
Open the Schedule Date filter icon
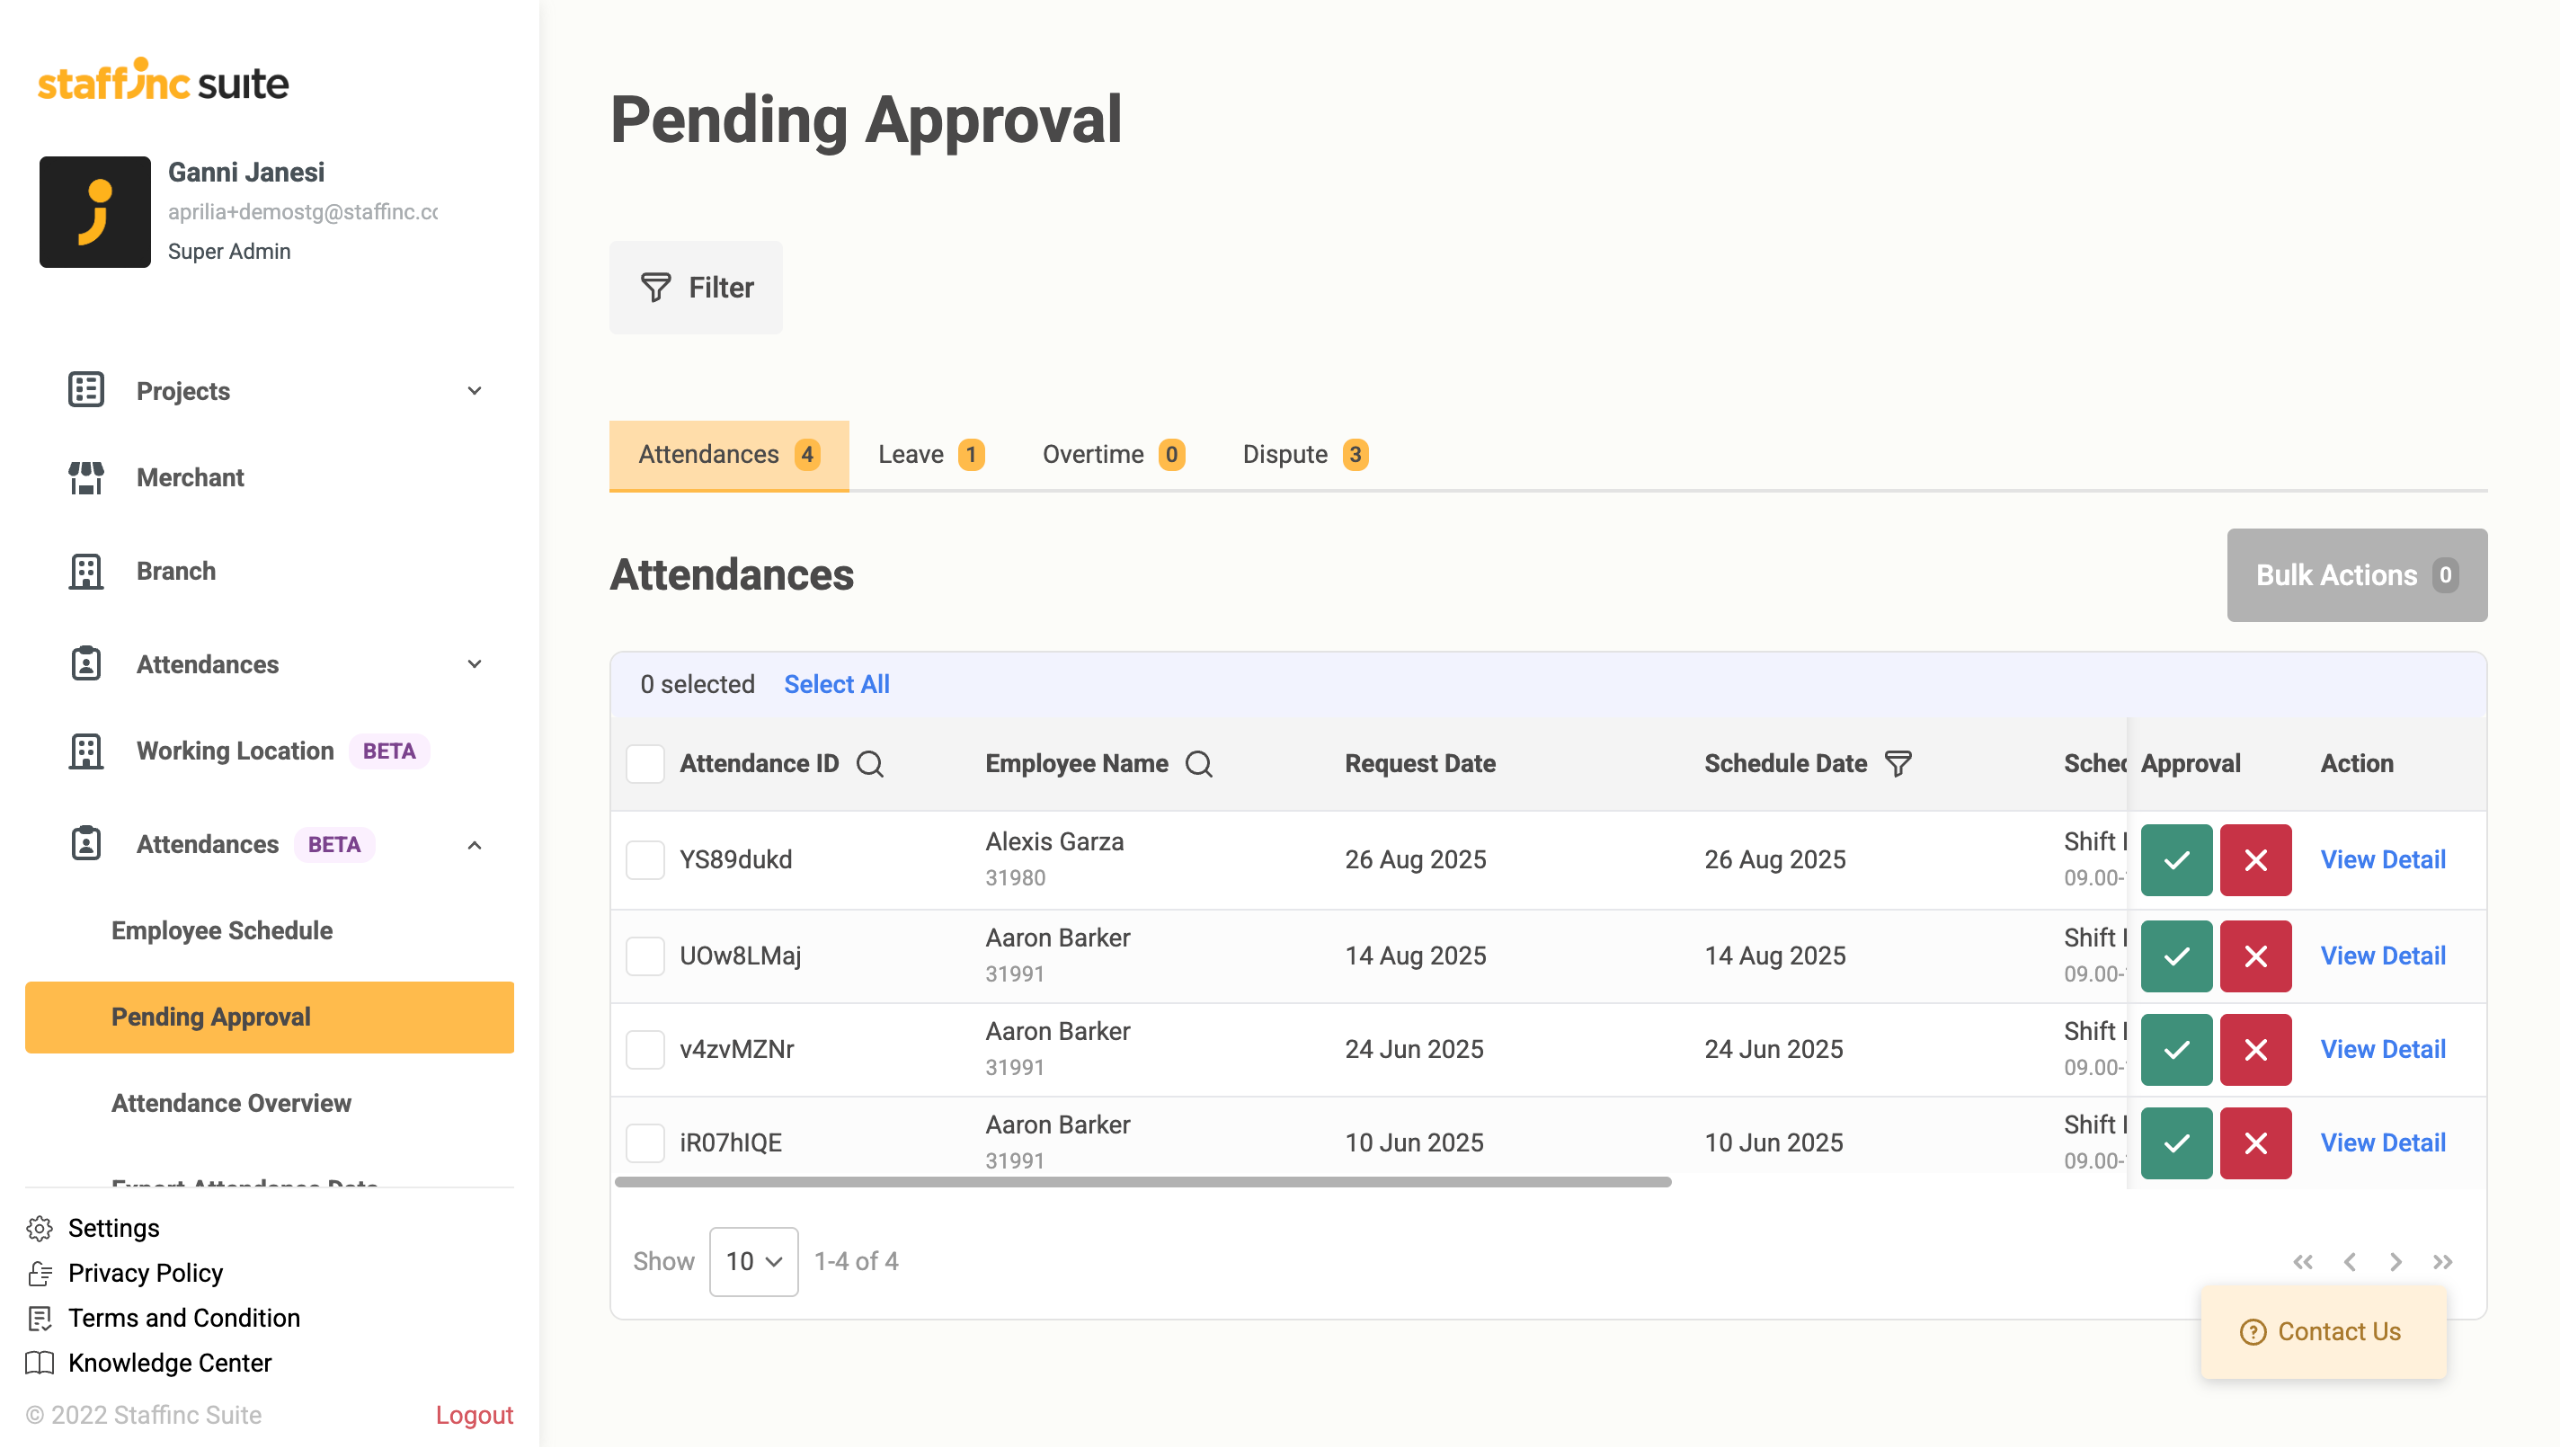point(1897,764)
